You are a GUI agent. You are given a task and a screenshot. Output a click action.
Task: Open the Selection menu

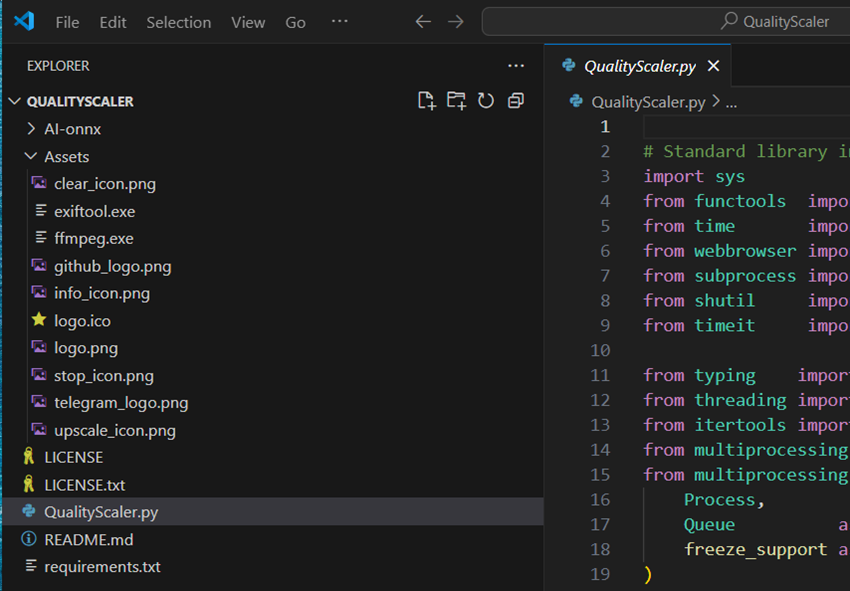178,21
